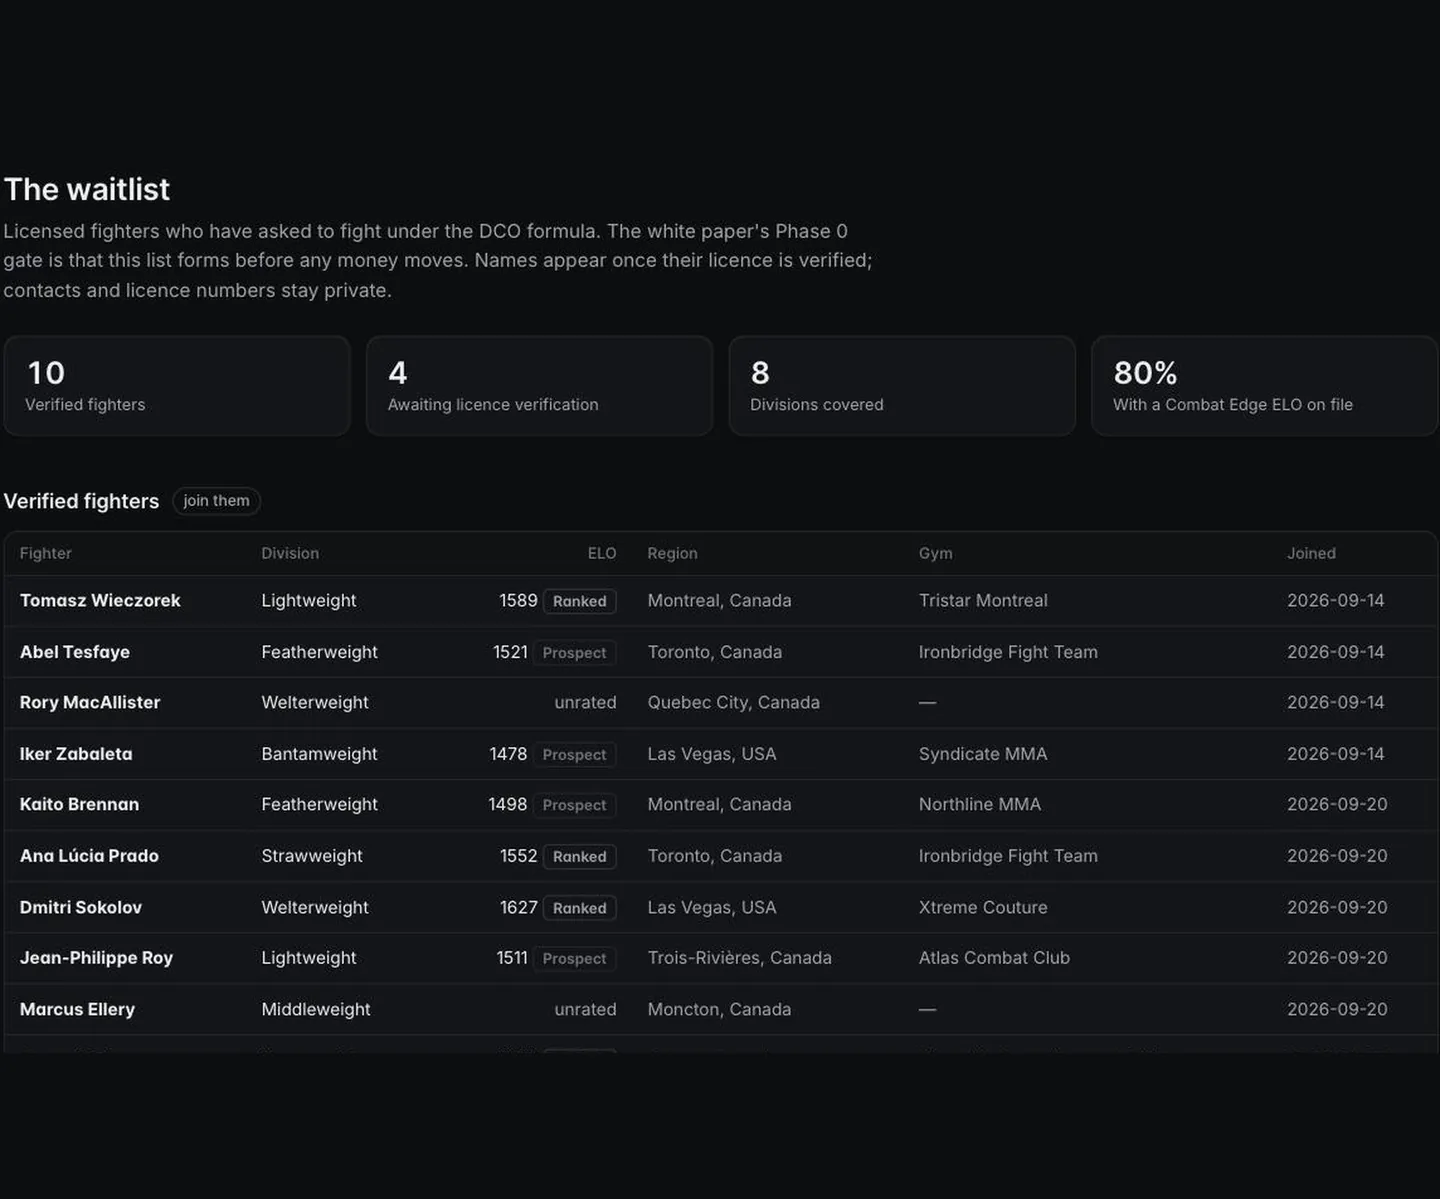Select the ELO column header
Viewport: 1440px width, 1199px height.
(x=602, y=553)
